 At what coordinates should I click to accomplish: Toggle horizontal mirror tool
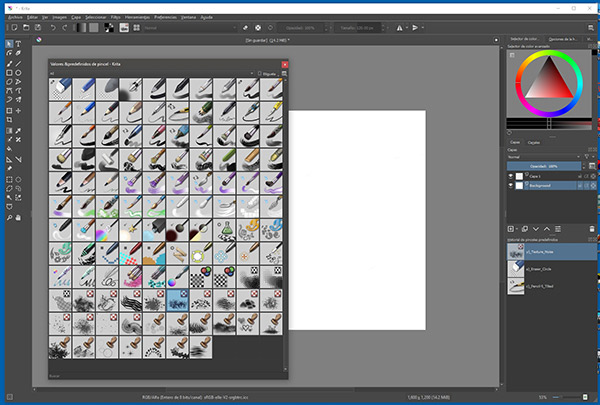click(399, 28)
